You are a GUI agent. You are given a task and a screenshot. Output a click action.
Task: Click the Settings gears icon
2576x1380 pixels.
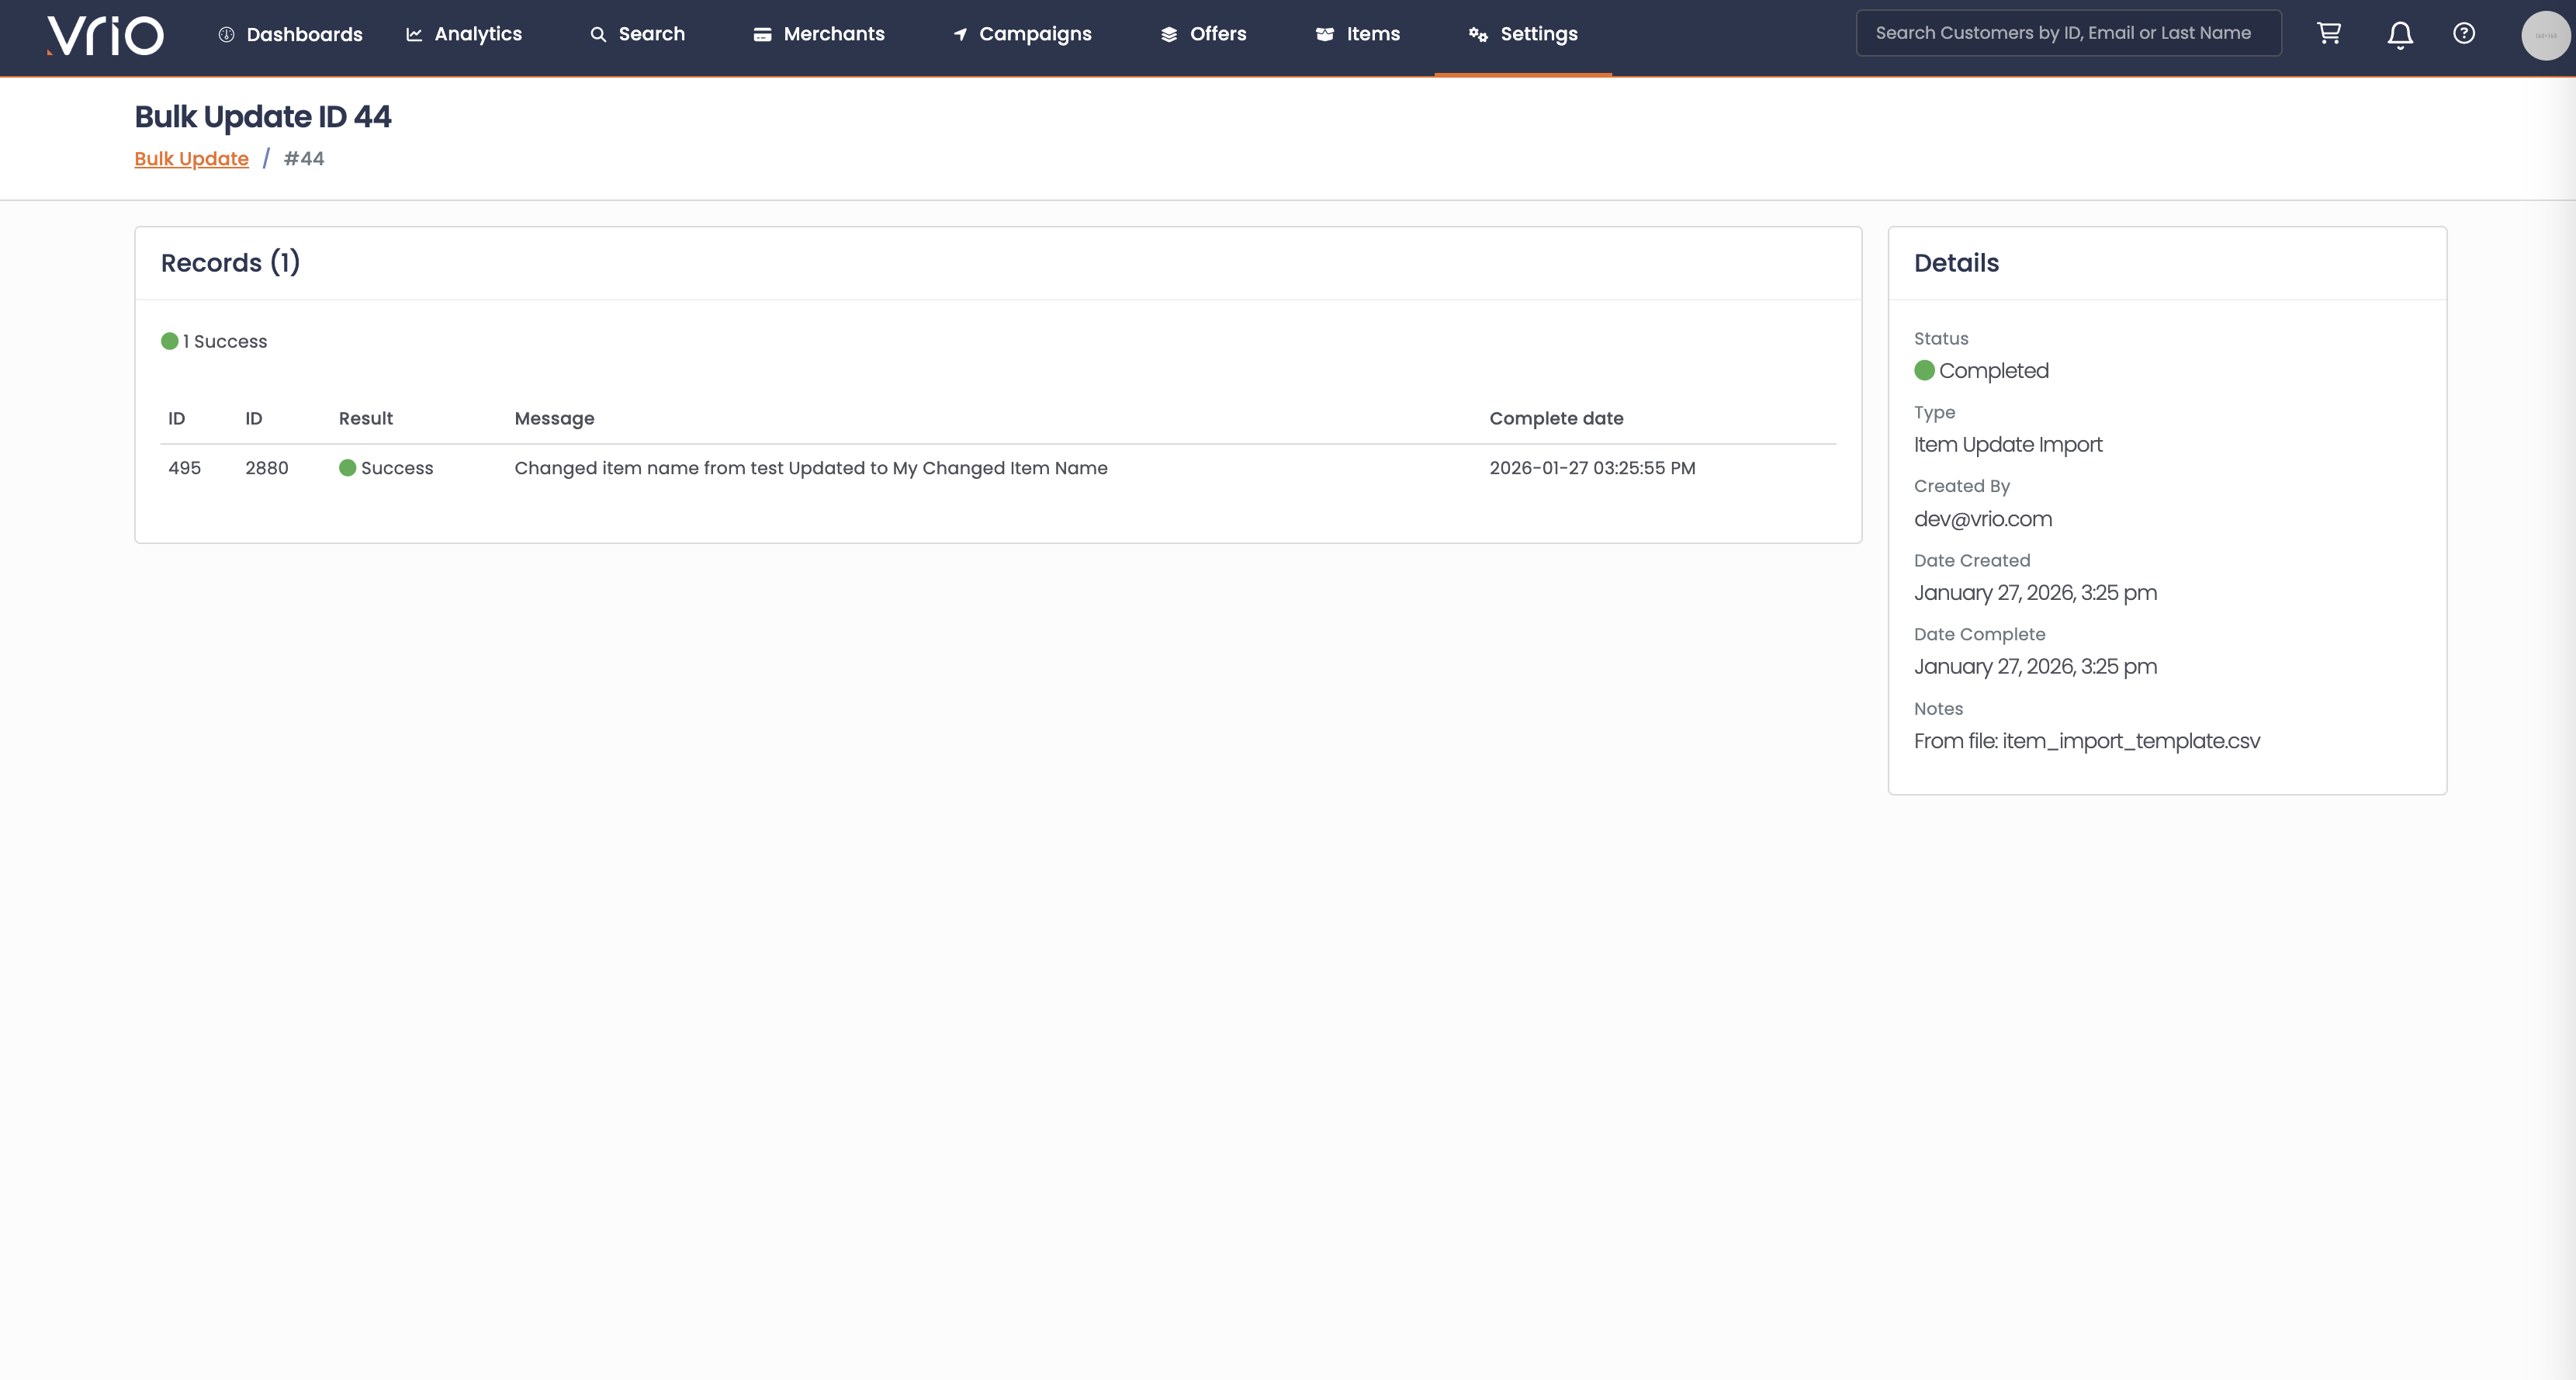1478,35
